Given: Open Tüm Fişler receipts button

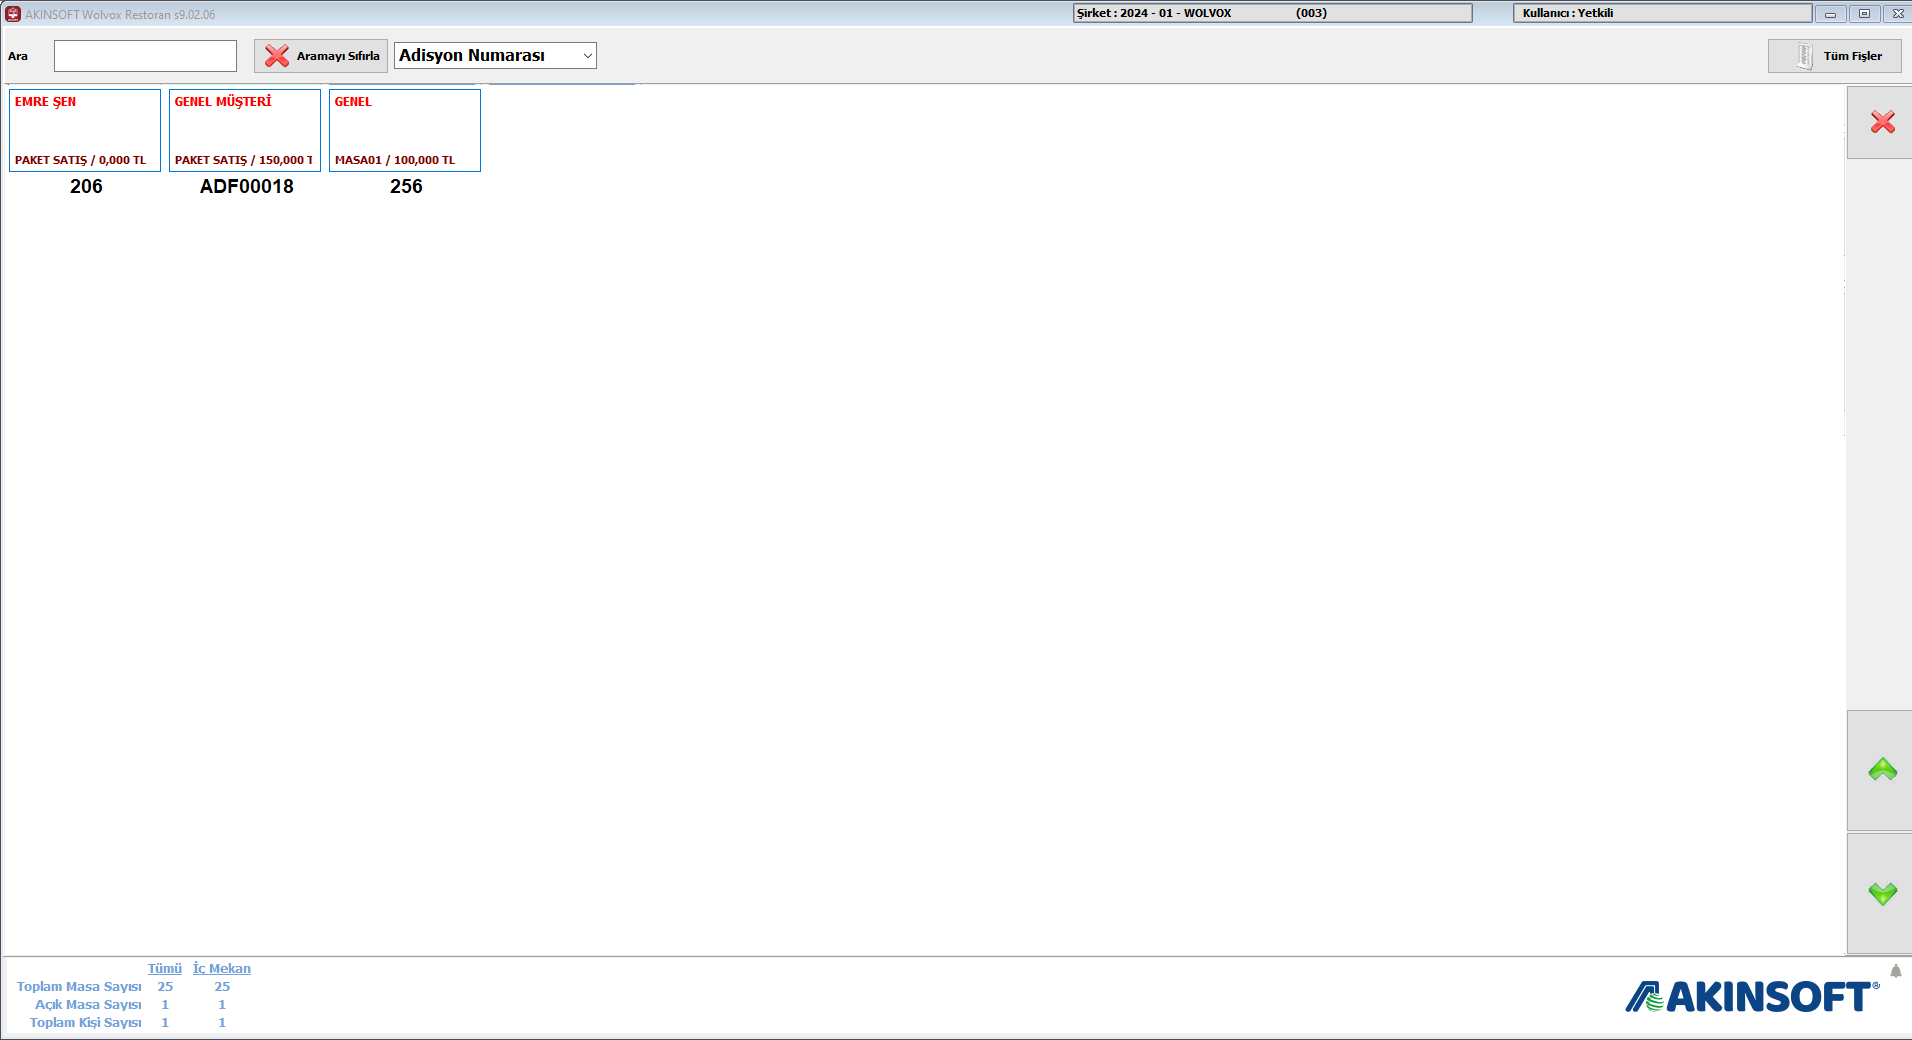Looking at the screenshot, I should tap(1834, 56).
